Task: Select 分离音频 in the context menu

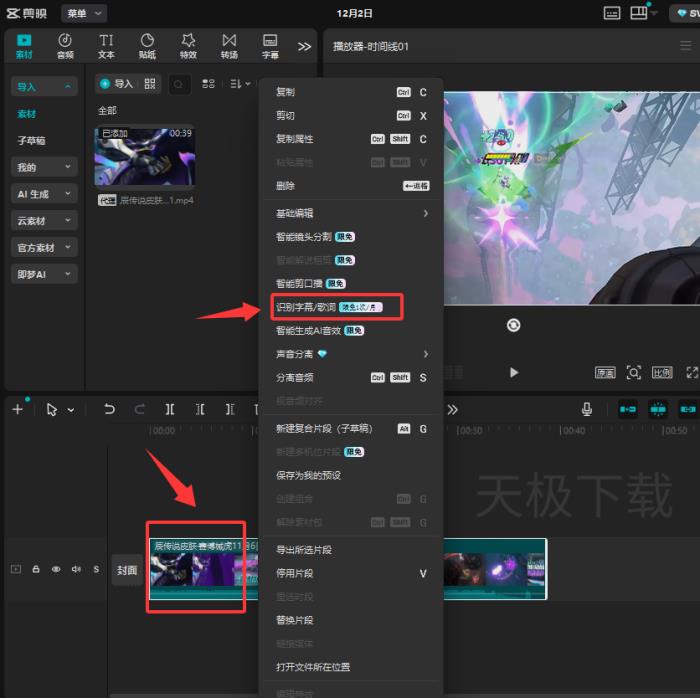Action: click(x=295, y=378)
